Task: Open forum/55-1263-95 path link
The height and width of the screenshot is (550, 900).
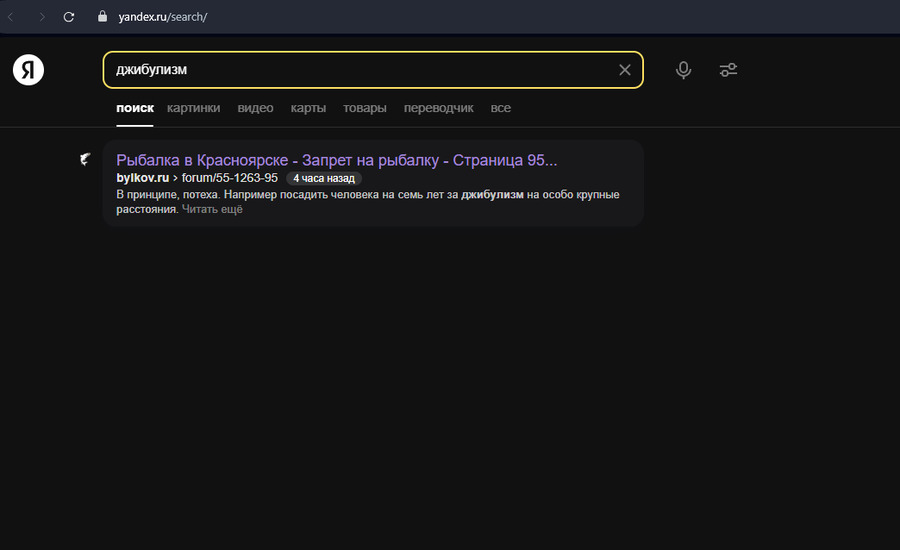Action: pyautogui.click(x=230, y=178)
